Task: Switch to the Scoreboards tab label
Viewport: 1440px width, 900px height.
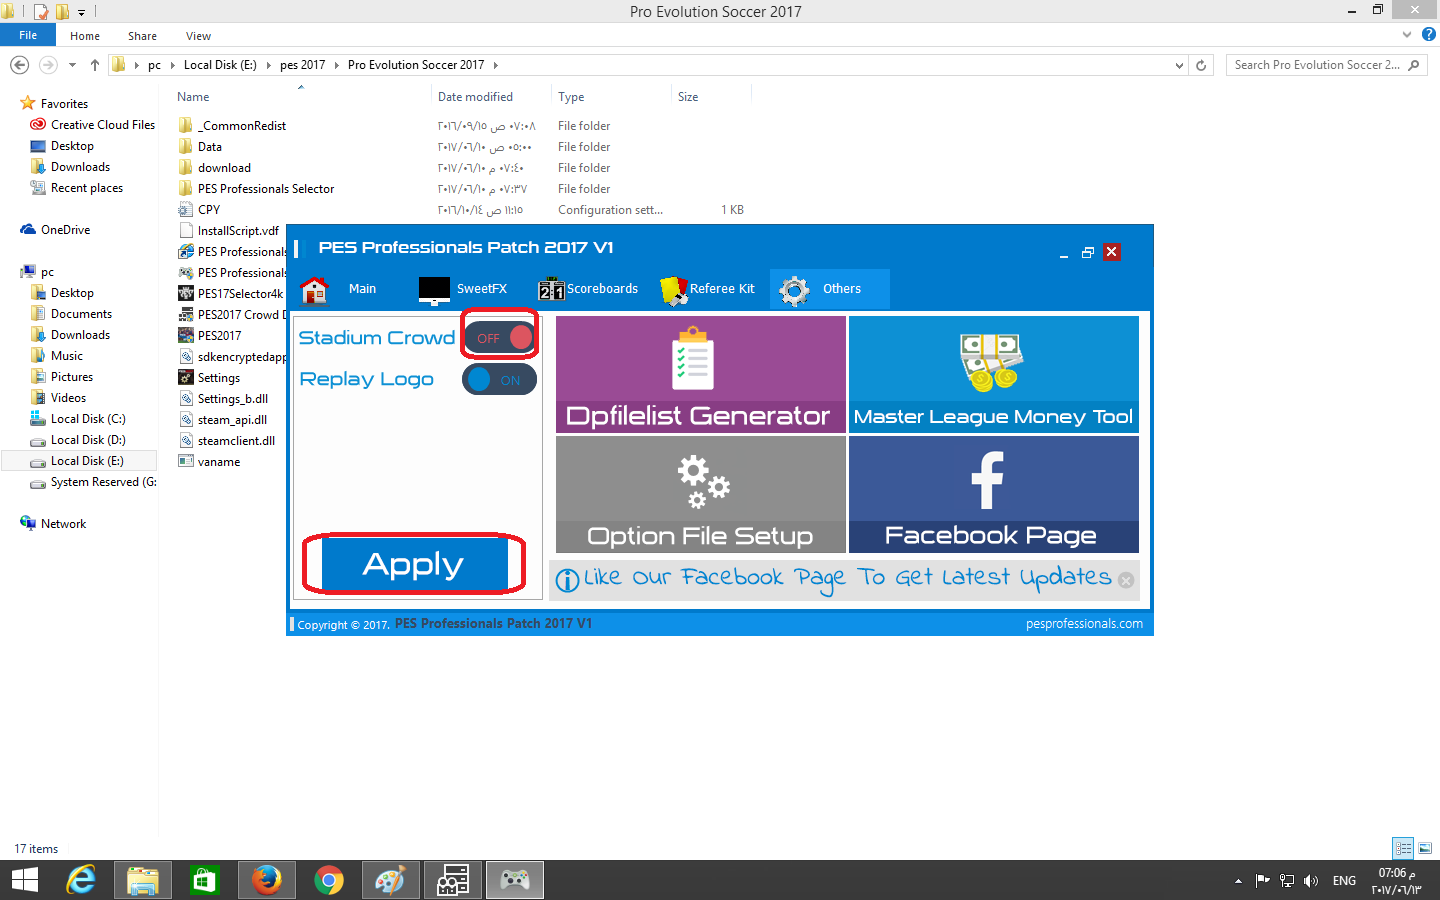Action: (x=602, y=289)
